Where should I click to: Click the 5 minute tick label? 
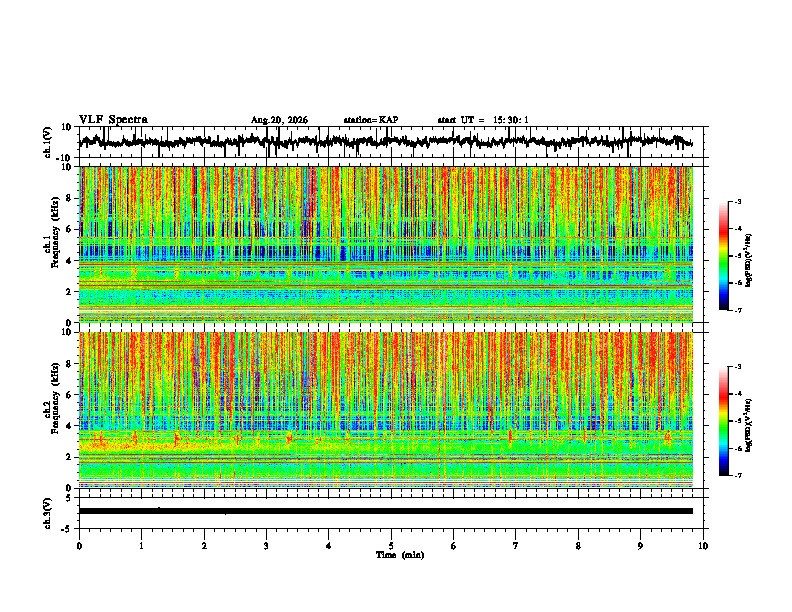point(391,546)
